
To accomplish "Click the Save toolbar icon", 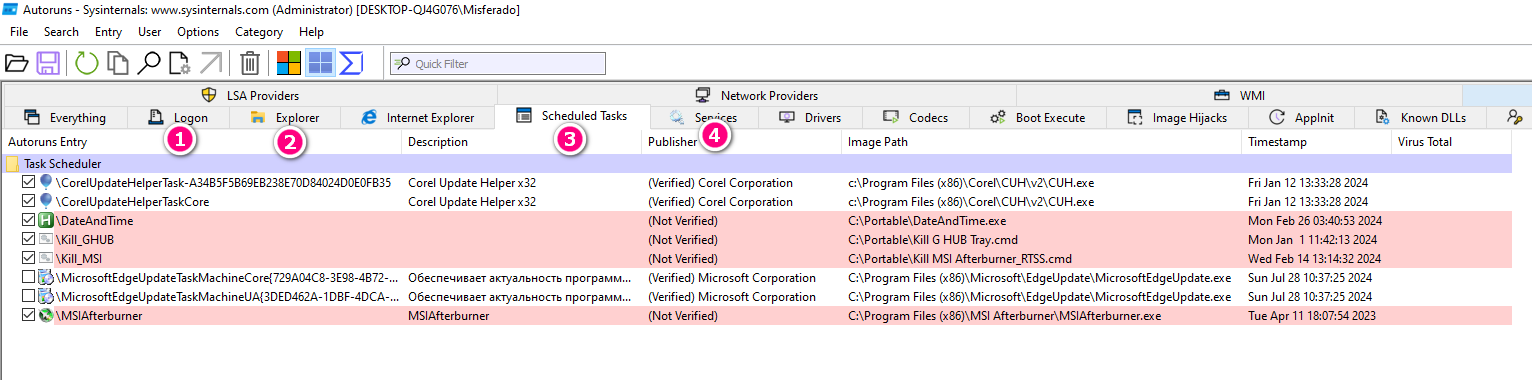I will point(47,64).
